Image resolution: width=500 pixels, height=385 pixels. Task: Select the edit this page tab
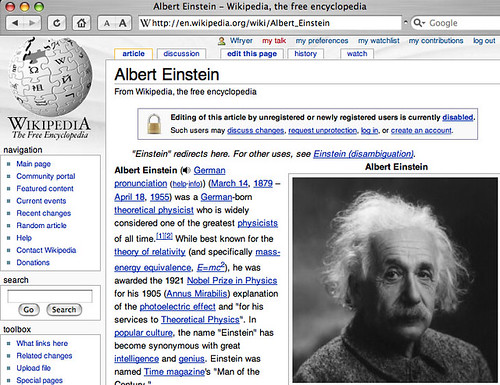pos(252,54)
